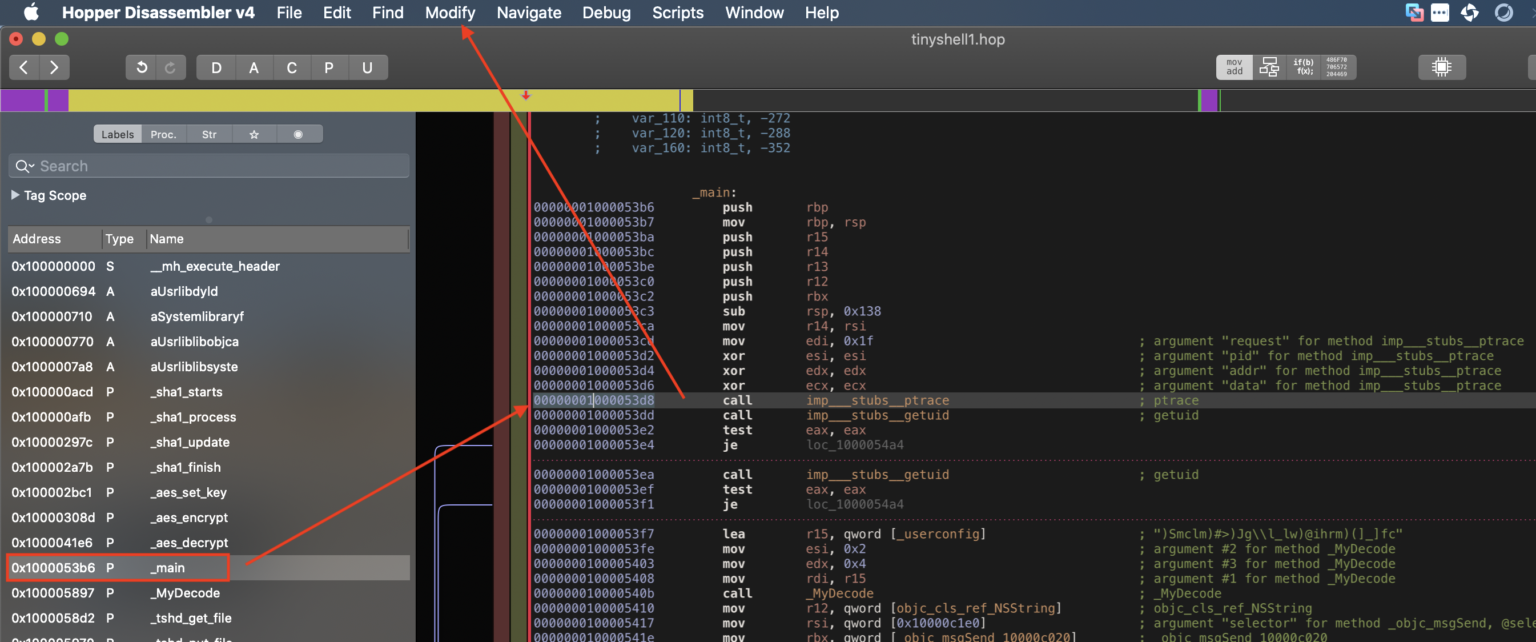Open the Scripts menu
The height and width of the screenshot is (642, 1536).
point(678,12)
